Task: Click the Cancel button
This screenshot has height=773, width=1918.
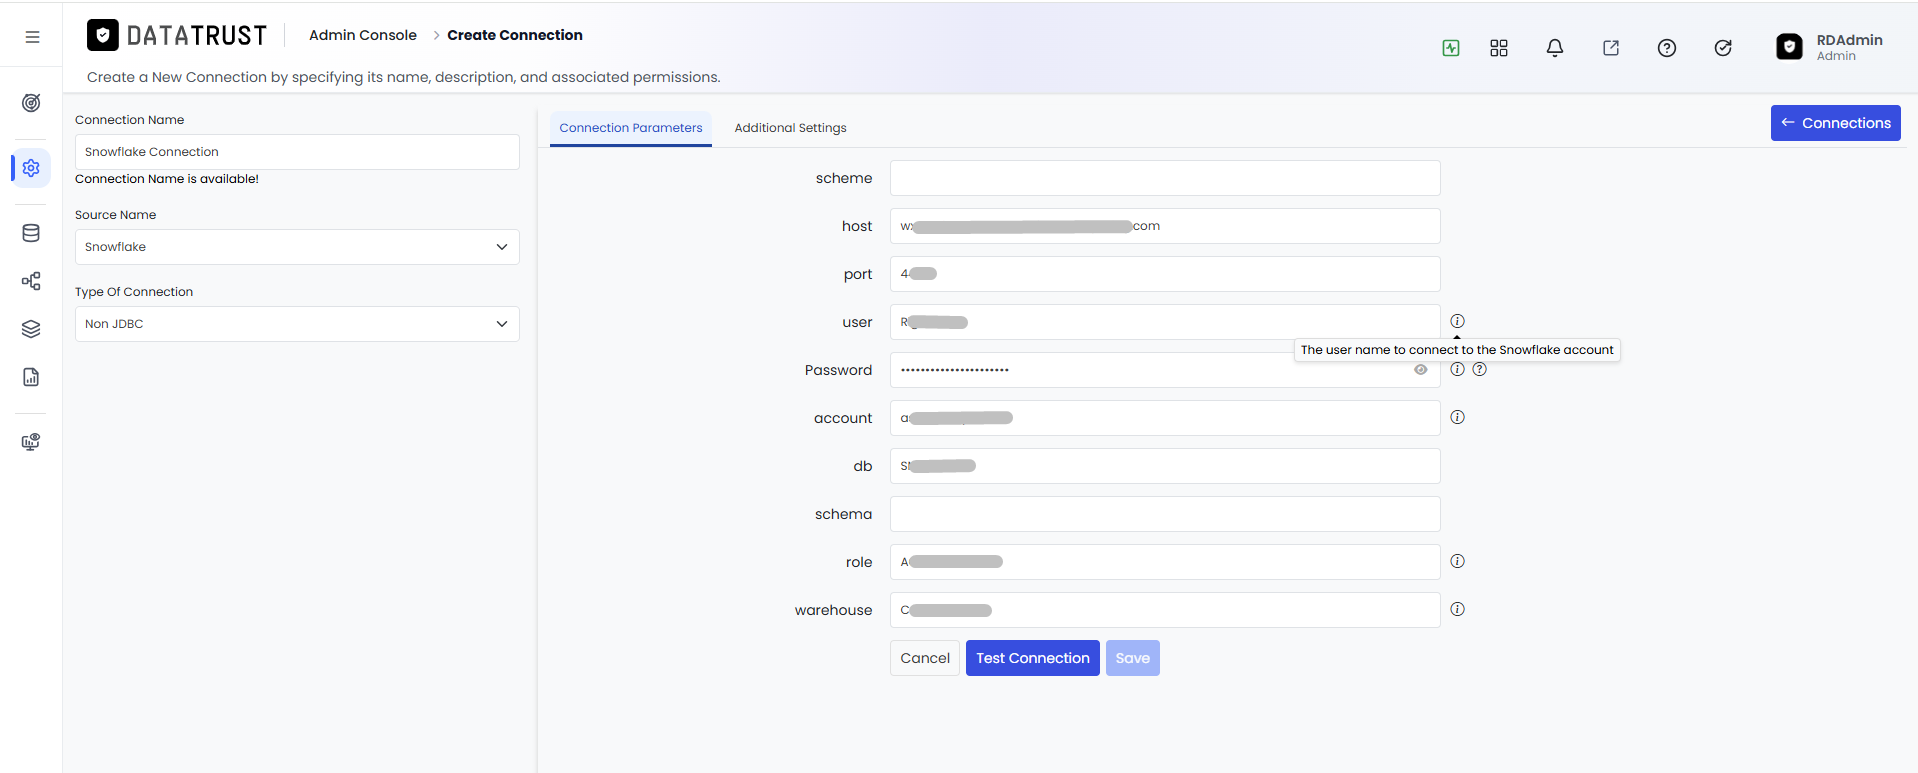Action: click(925, 658)
